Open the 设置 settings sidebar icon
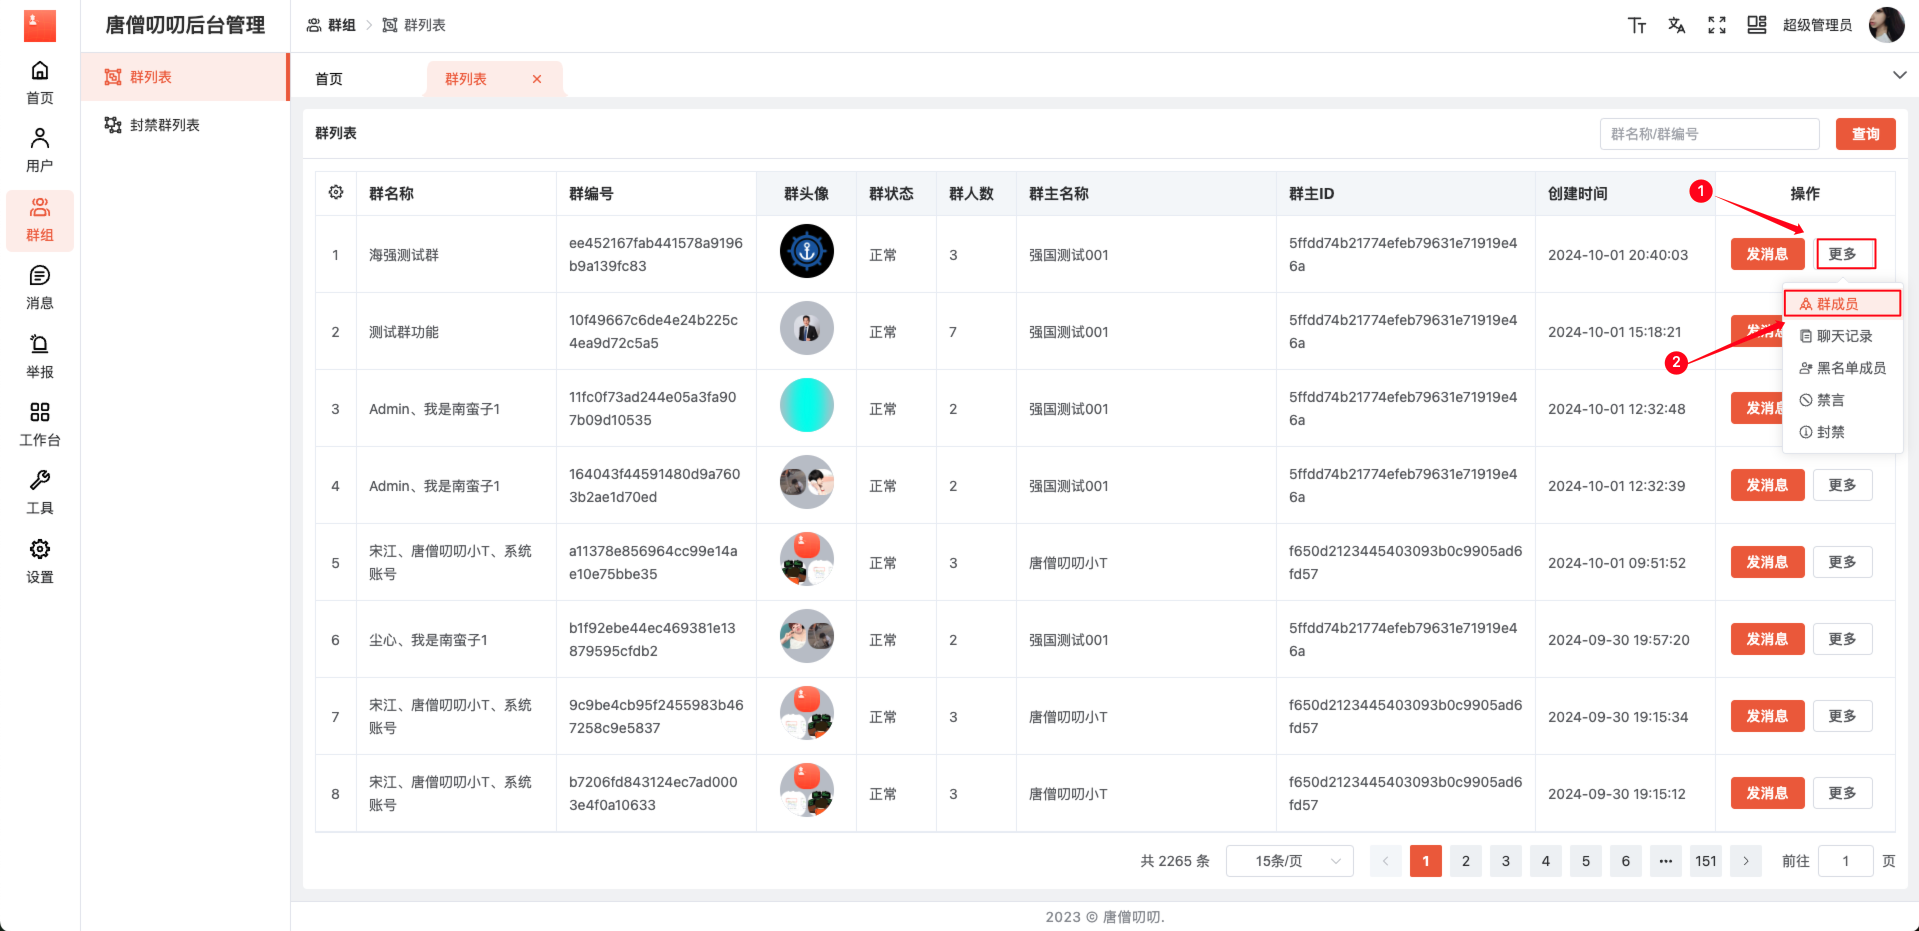The width and height of the screenshot is (1919, 931). pos(40,561)
